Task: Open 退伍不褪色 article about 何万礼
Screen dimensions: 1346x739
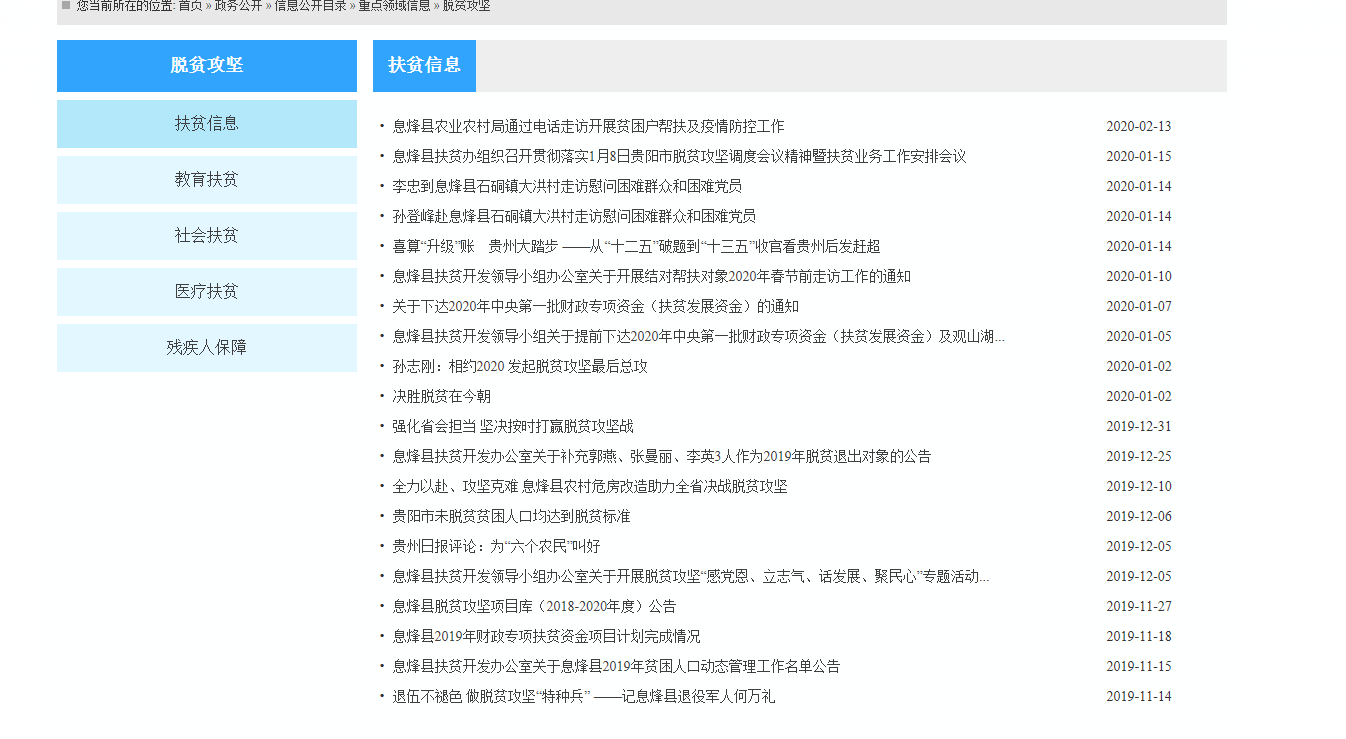Action: point(583,697)
